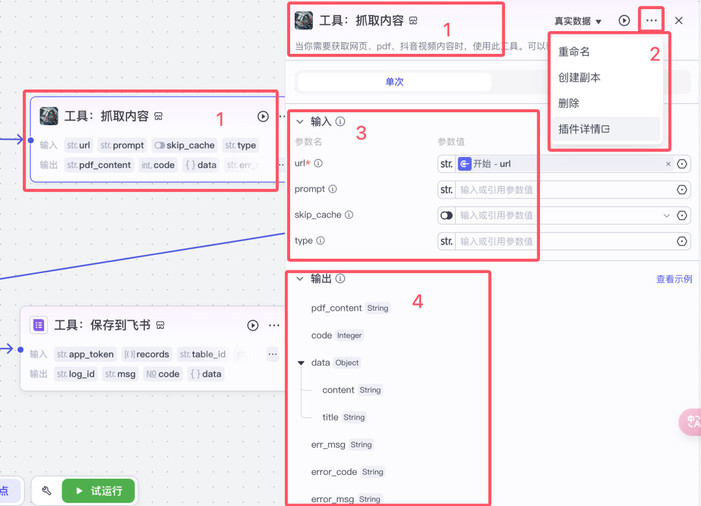Collapse the 输出 section
The image size is (701, 506).
[300, 279]
